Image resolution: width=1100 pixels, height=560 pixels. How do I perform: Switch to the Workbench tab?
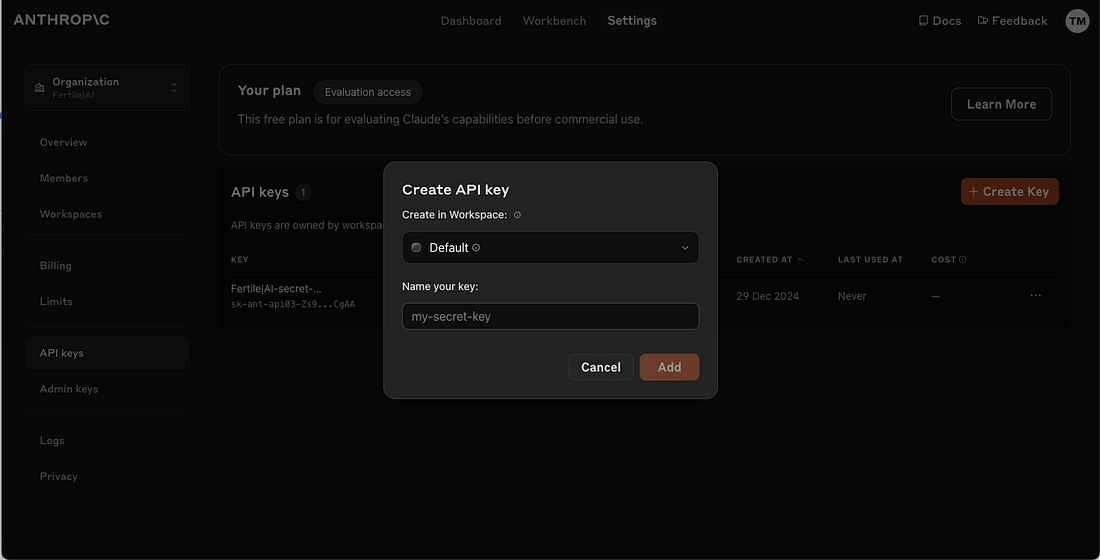coord(554,21)
